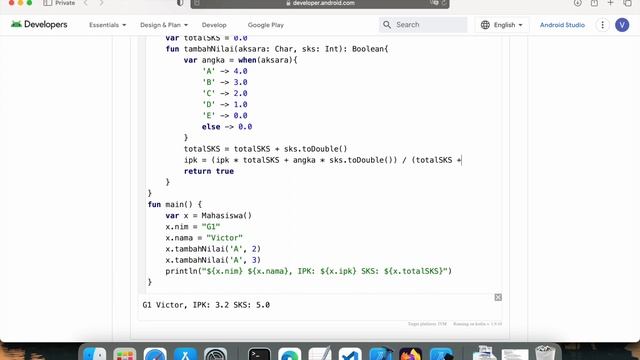Open the three-dot more options menu

tap(602, 25)
